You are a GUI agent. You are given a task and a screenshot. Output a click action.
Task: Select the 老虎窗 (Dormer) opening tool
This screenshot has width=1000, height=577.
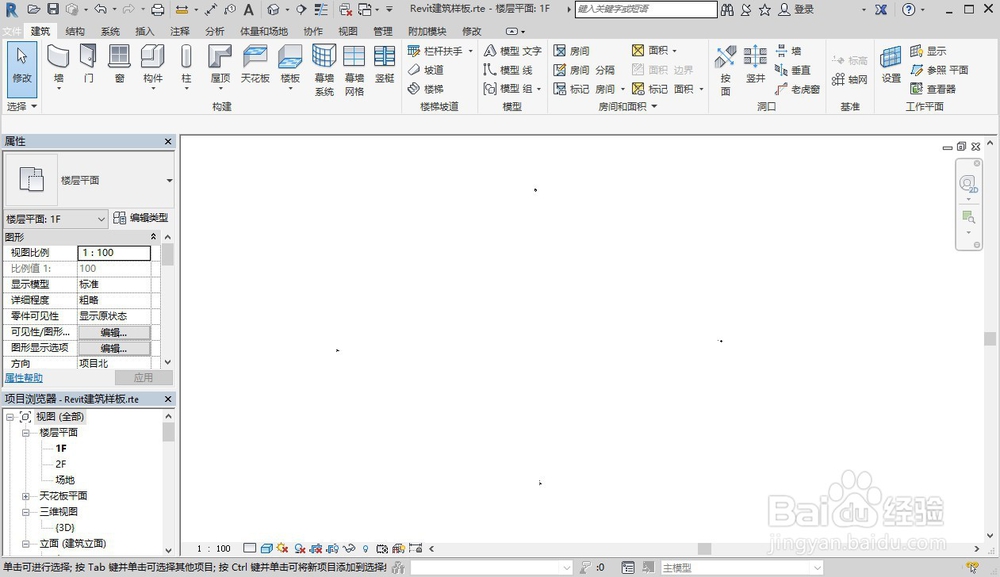[797, 89]
